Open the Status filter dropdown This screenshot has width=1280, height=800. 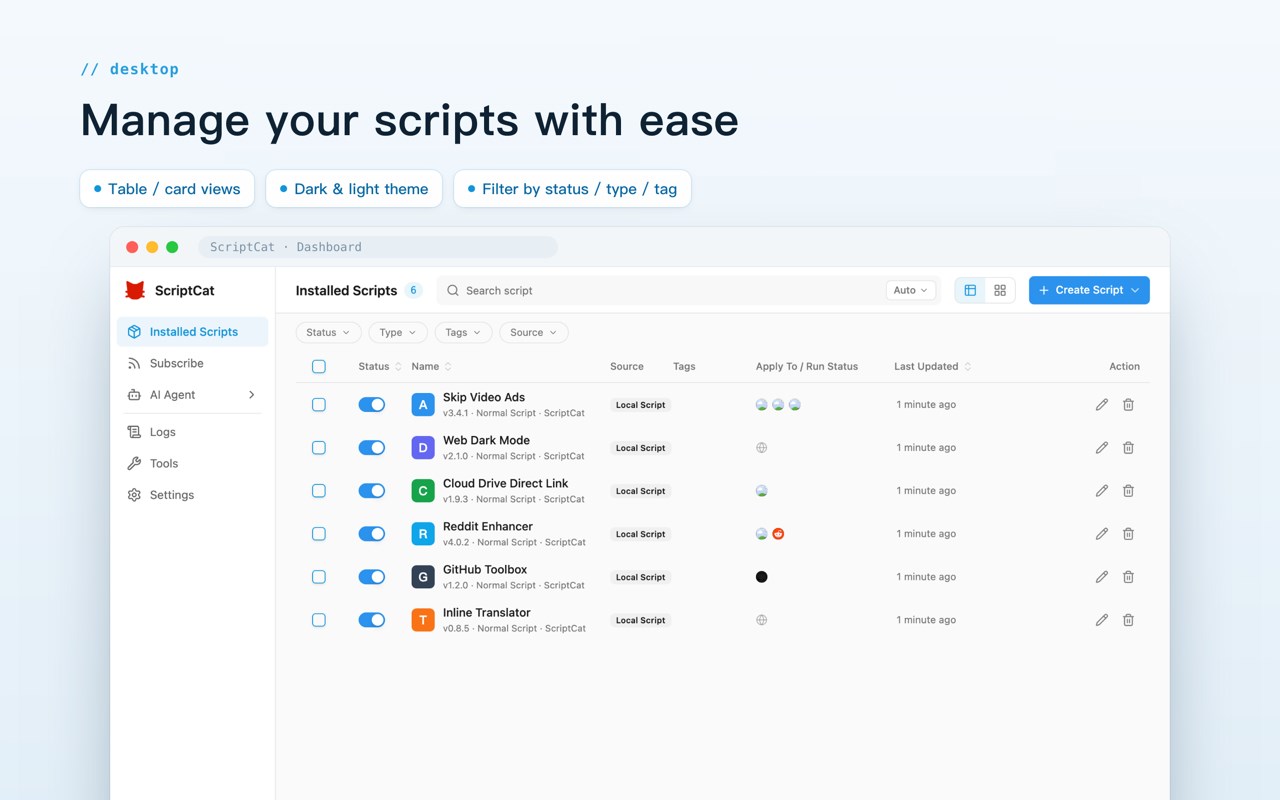(329, 333)
